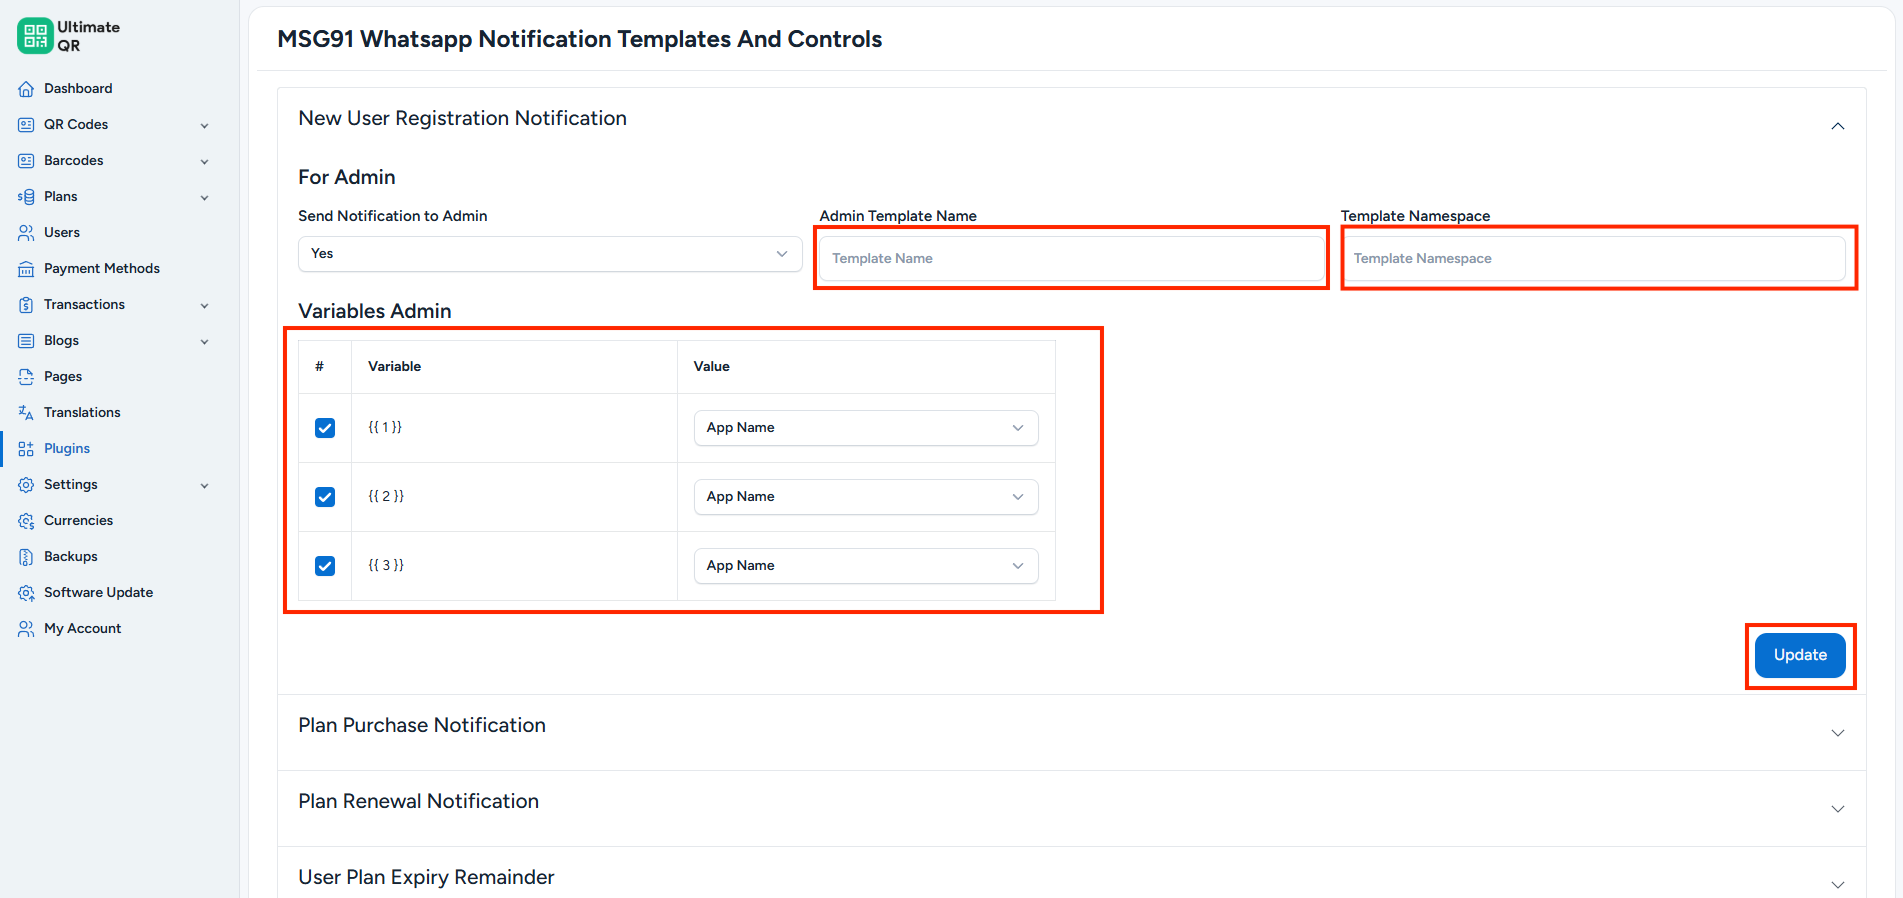This screenshot has height=898, width=1903.
Task: Expand the Plan Purchase Notification section
Action: tap(1837, 733)
